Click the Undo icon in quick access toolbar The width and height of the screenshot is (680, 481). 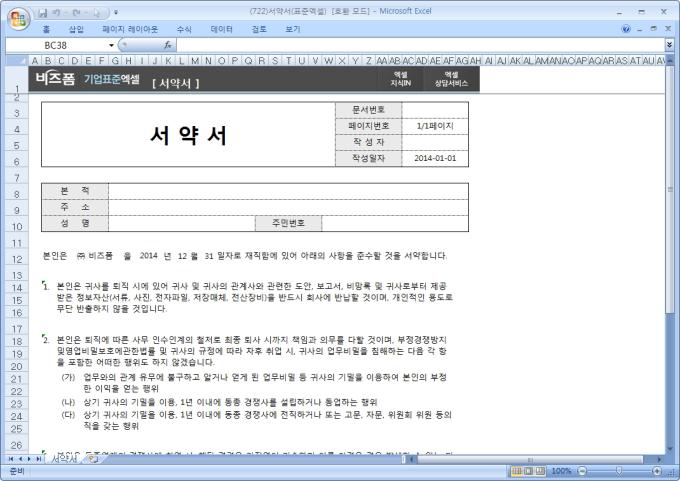click(x=56, y=13)
